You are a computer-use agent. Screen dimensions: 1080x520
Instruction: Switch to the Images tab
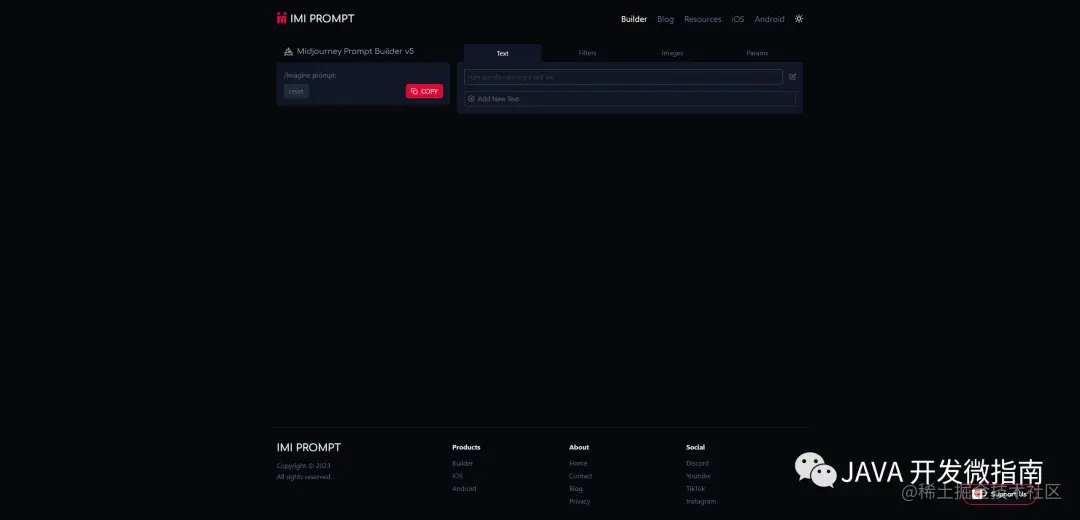[672, 53]
